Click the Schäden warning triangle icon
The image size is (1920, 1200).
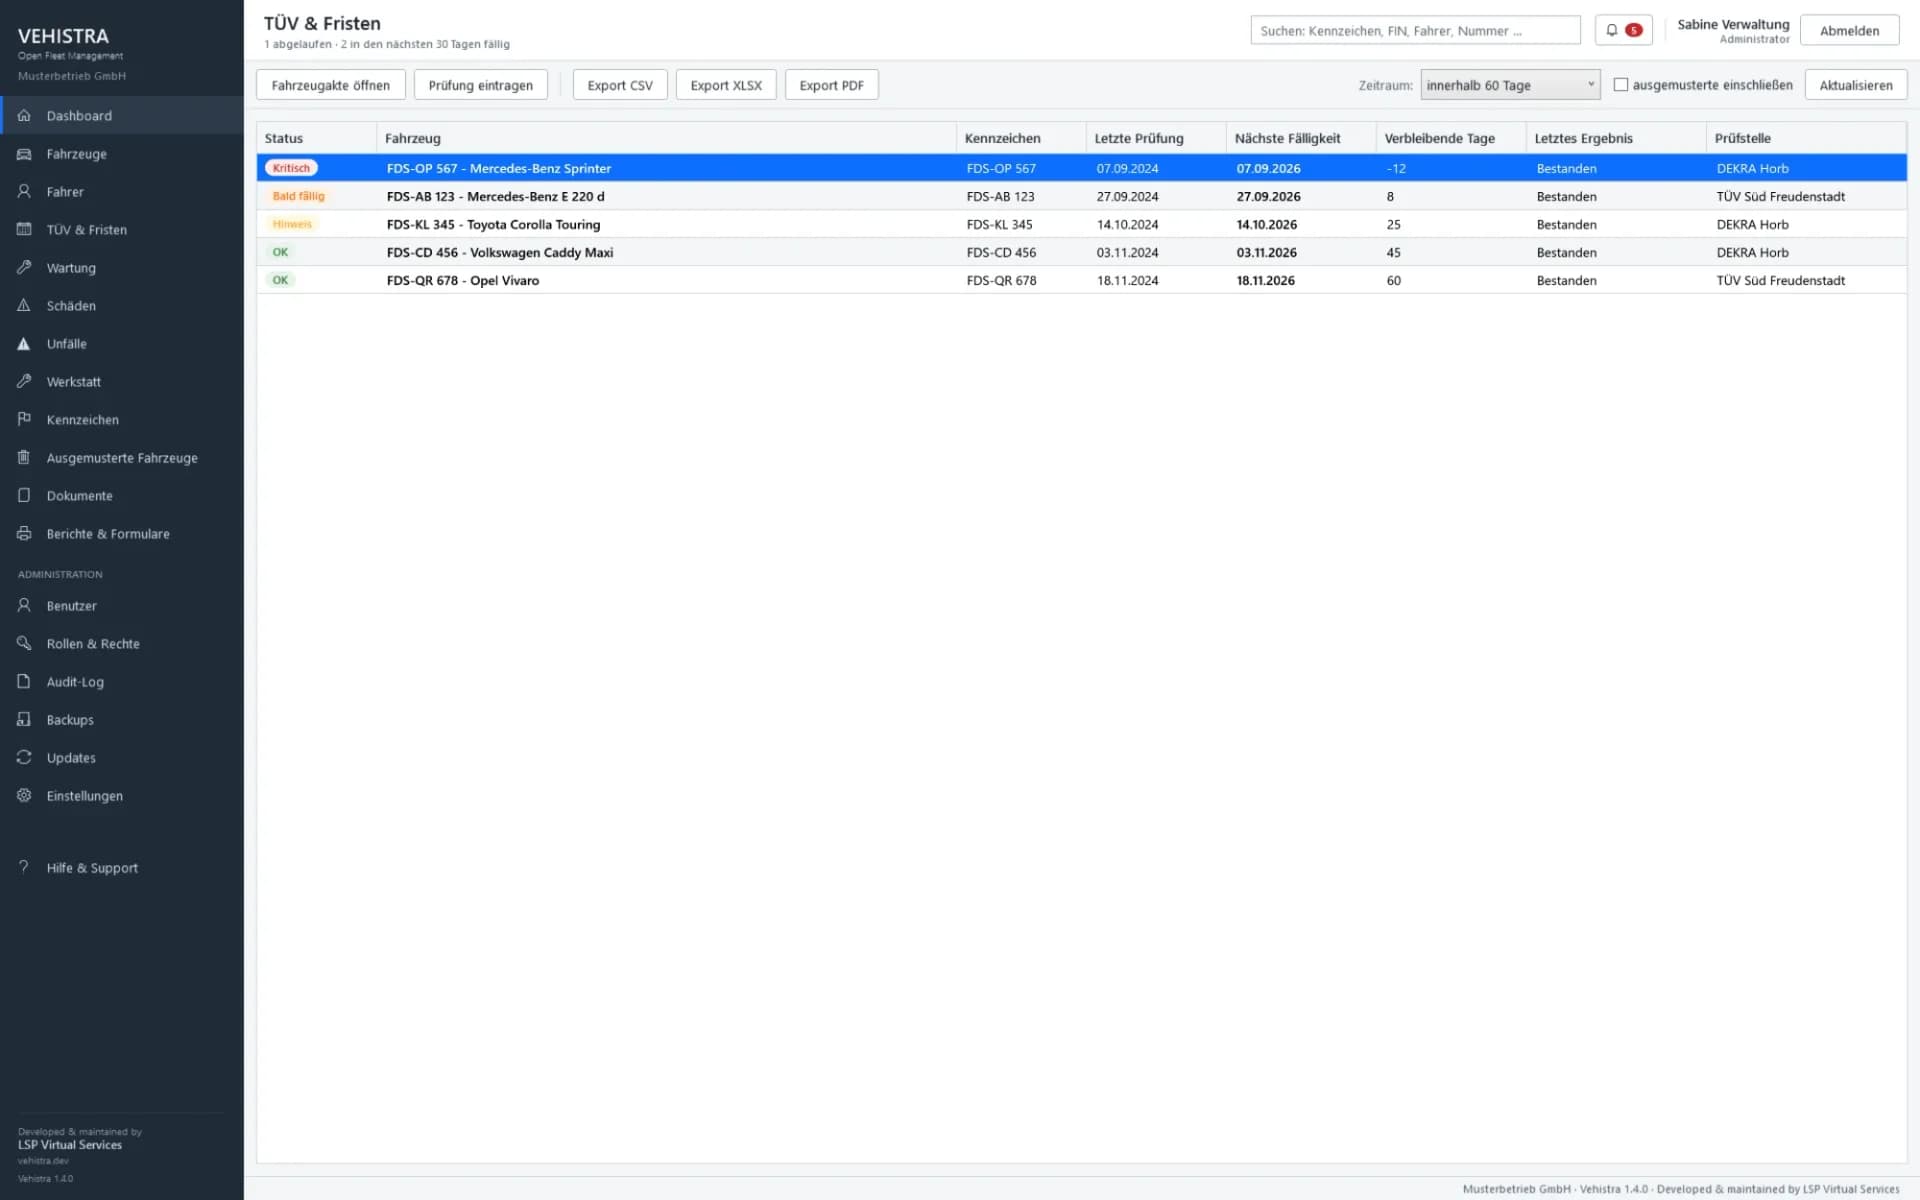coord(24,306)
